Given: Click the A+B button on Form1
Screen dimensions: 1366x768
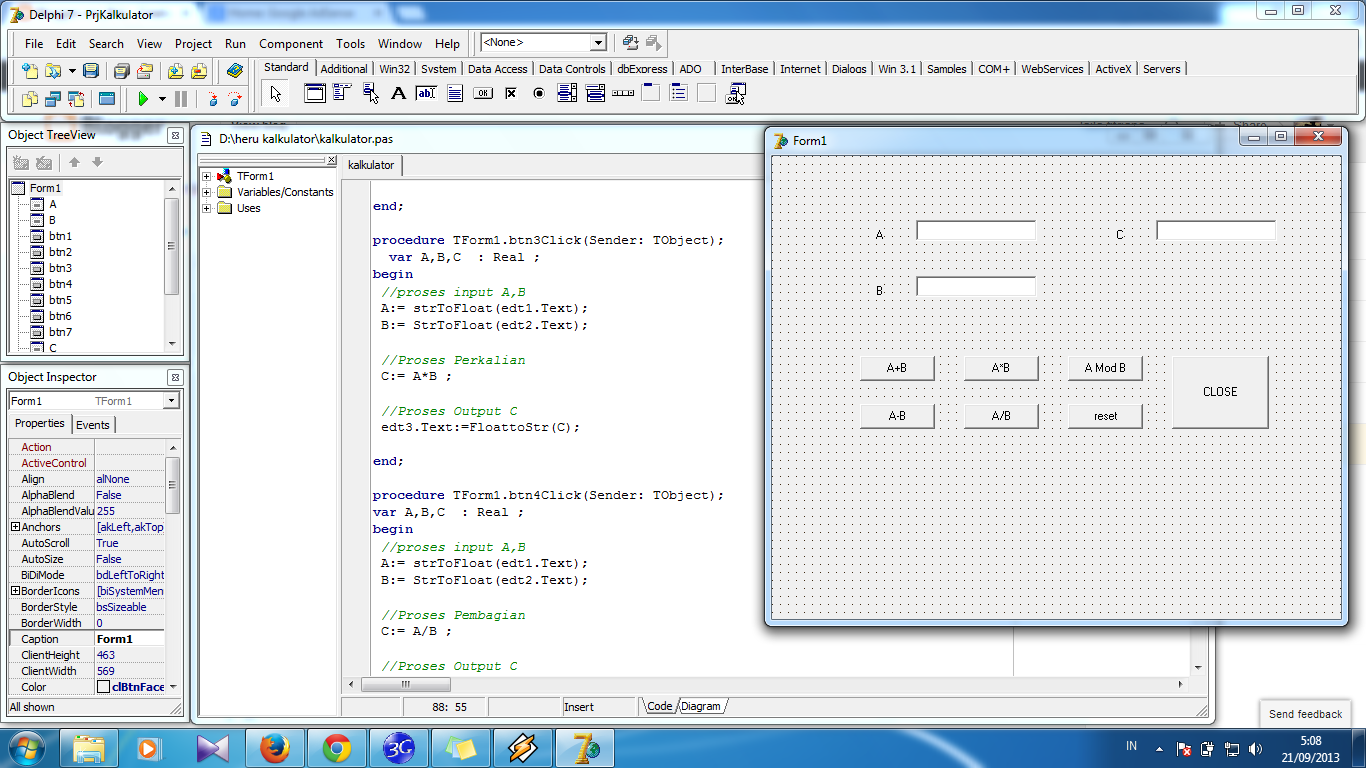Looking at the screenshot, I should pyautogui.click(x=897, y=368).
